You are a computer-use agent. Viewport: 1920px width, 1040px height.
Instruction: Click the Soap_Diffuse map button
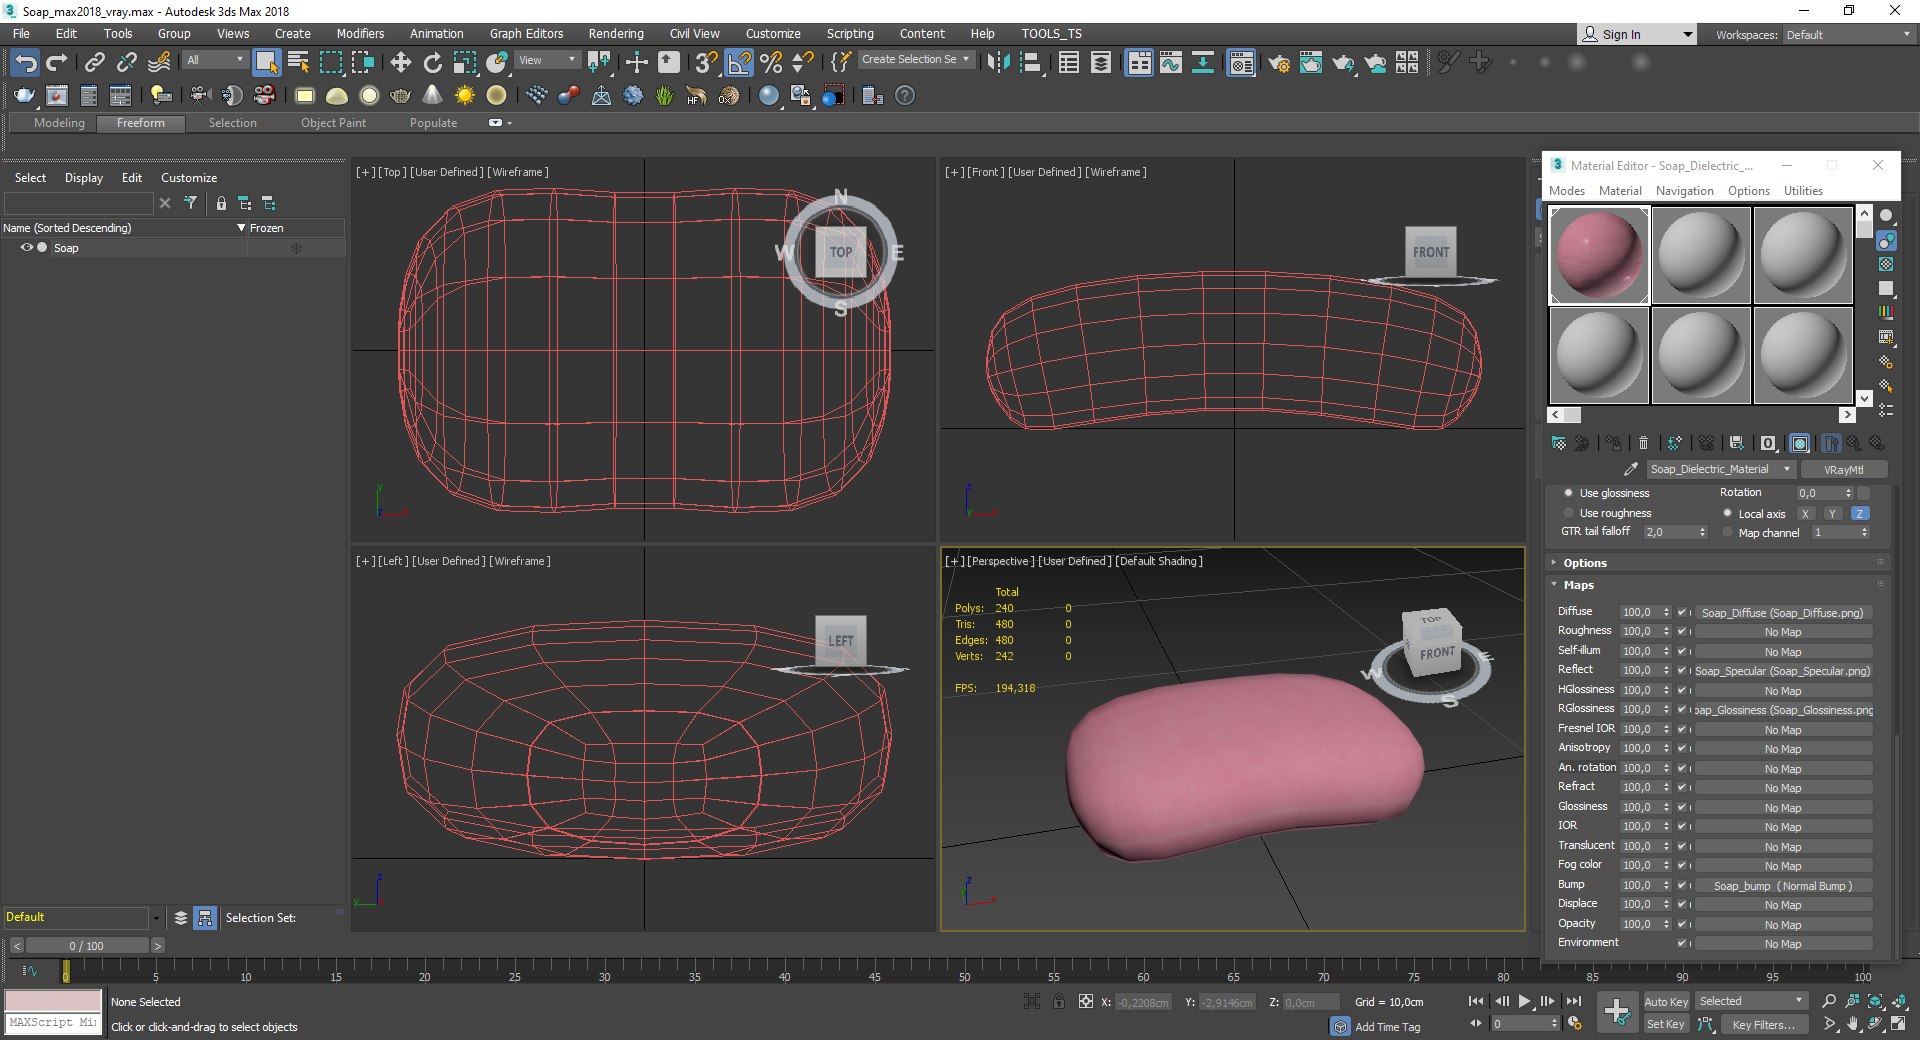pyautogui.click(x=1782, y=612)
